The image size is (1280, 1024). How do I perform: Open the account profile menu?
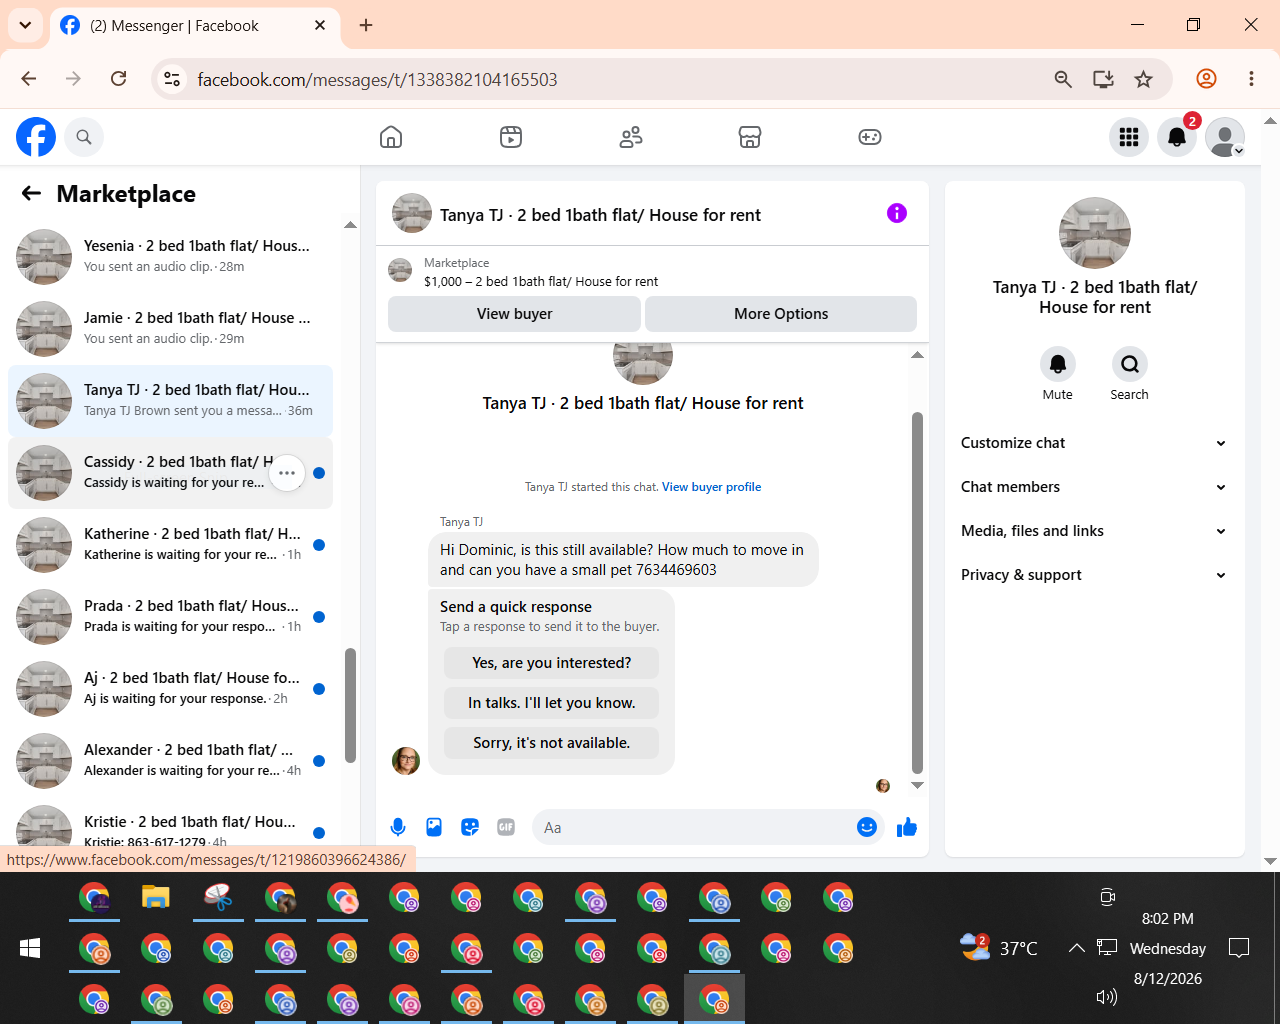click(x=1225, y=137)
